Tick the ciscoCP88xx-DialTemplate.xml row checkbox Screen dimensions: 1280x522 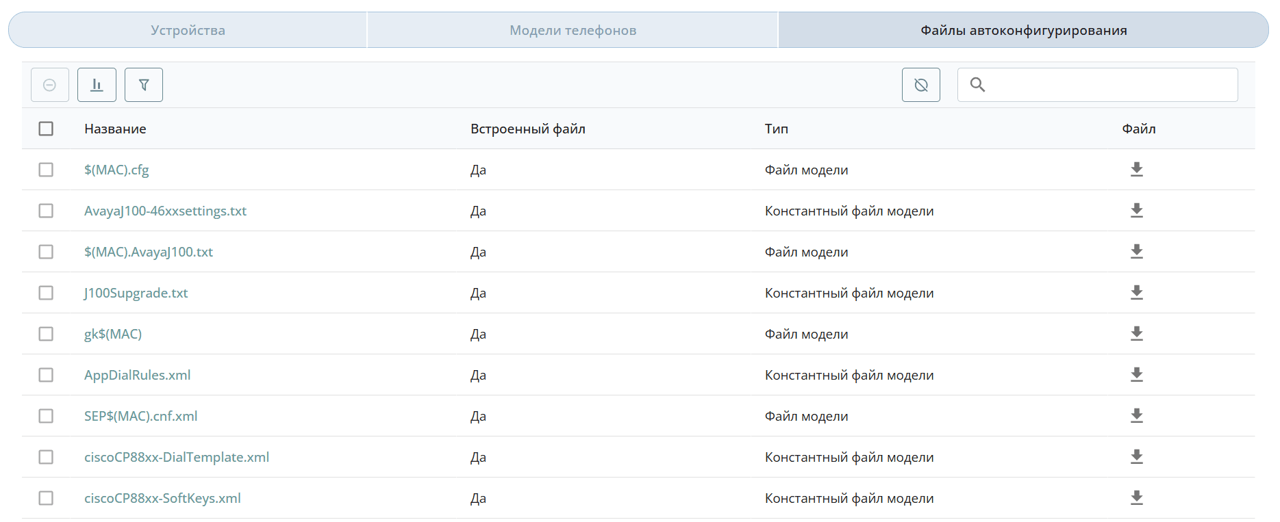pyautogui.click(x=46, y=457)
